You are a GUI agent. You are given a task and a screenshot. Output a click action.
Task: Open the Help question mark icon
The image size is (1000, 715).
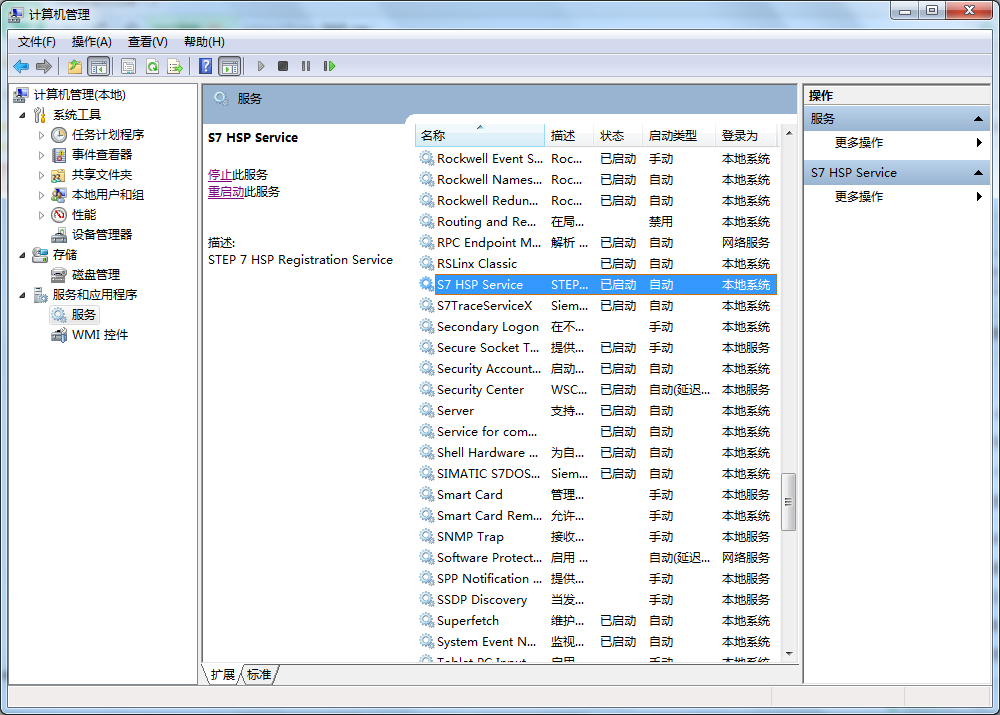click(205, 66)
